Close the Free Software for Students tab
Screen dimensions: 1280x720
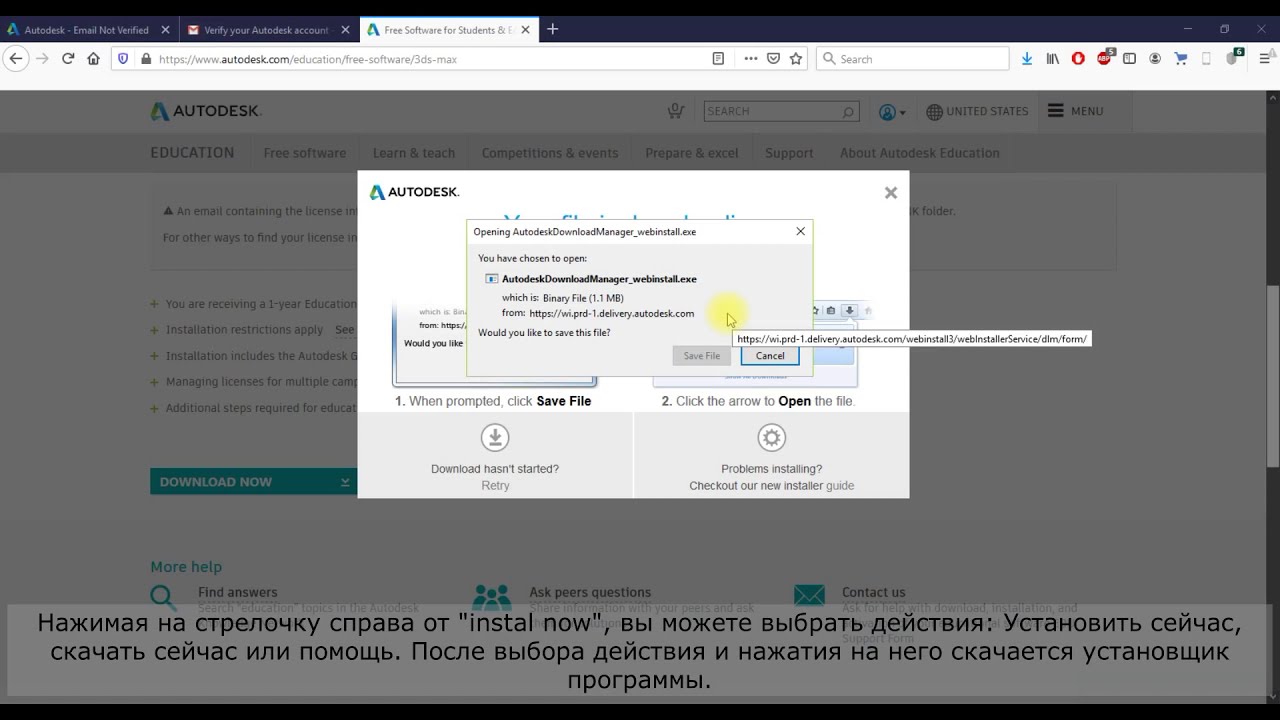(525, 30)
